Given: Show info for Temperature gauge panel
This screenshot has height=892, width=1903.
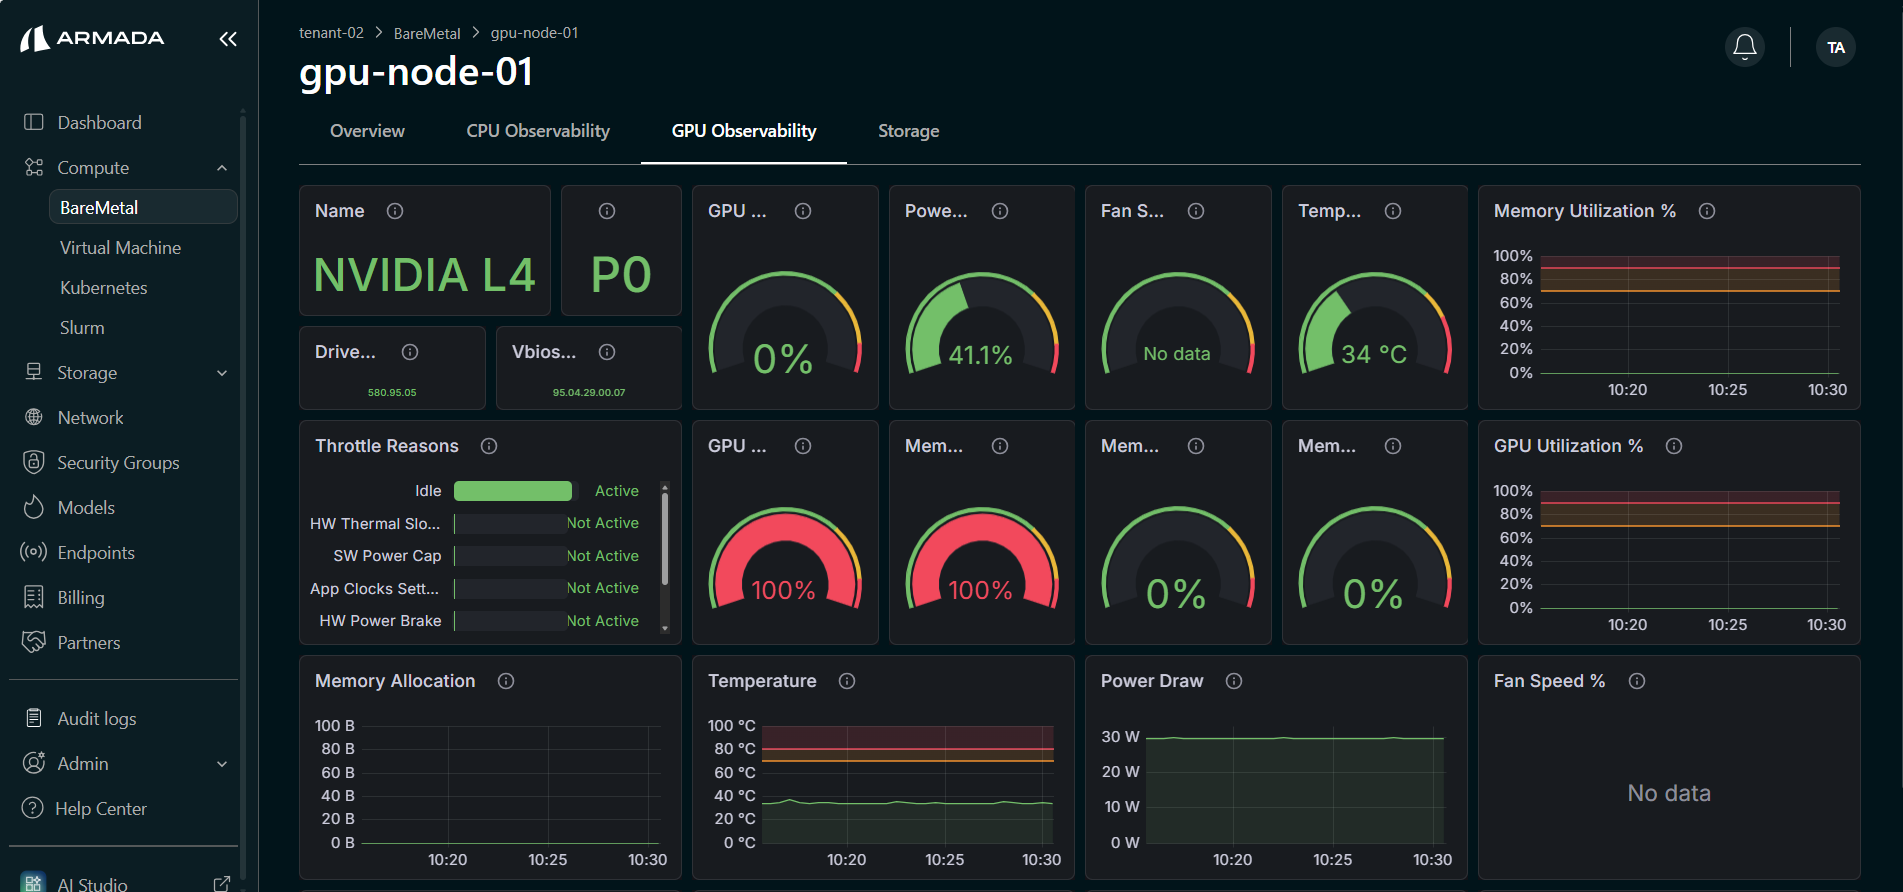Looking at the screenshot, I should [x=1393, y=211].
